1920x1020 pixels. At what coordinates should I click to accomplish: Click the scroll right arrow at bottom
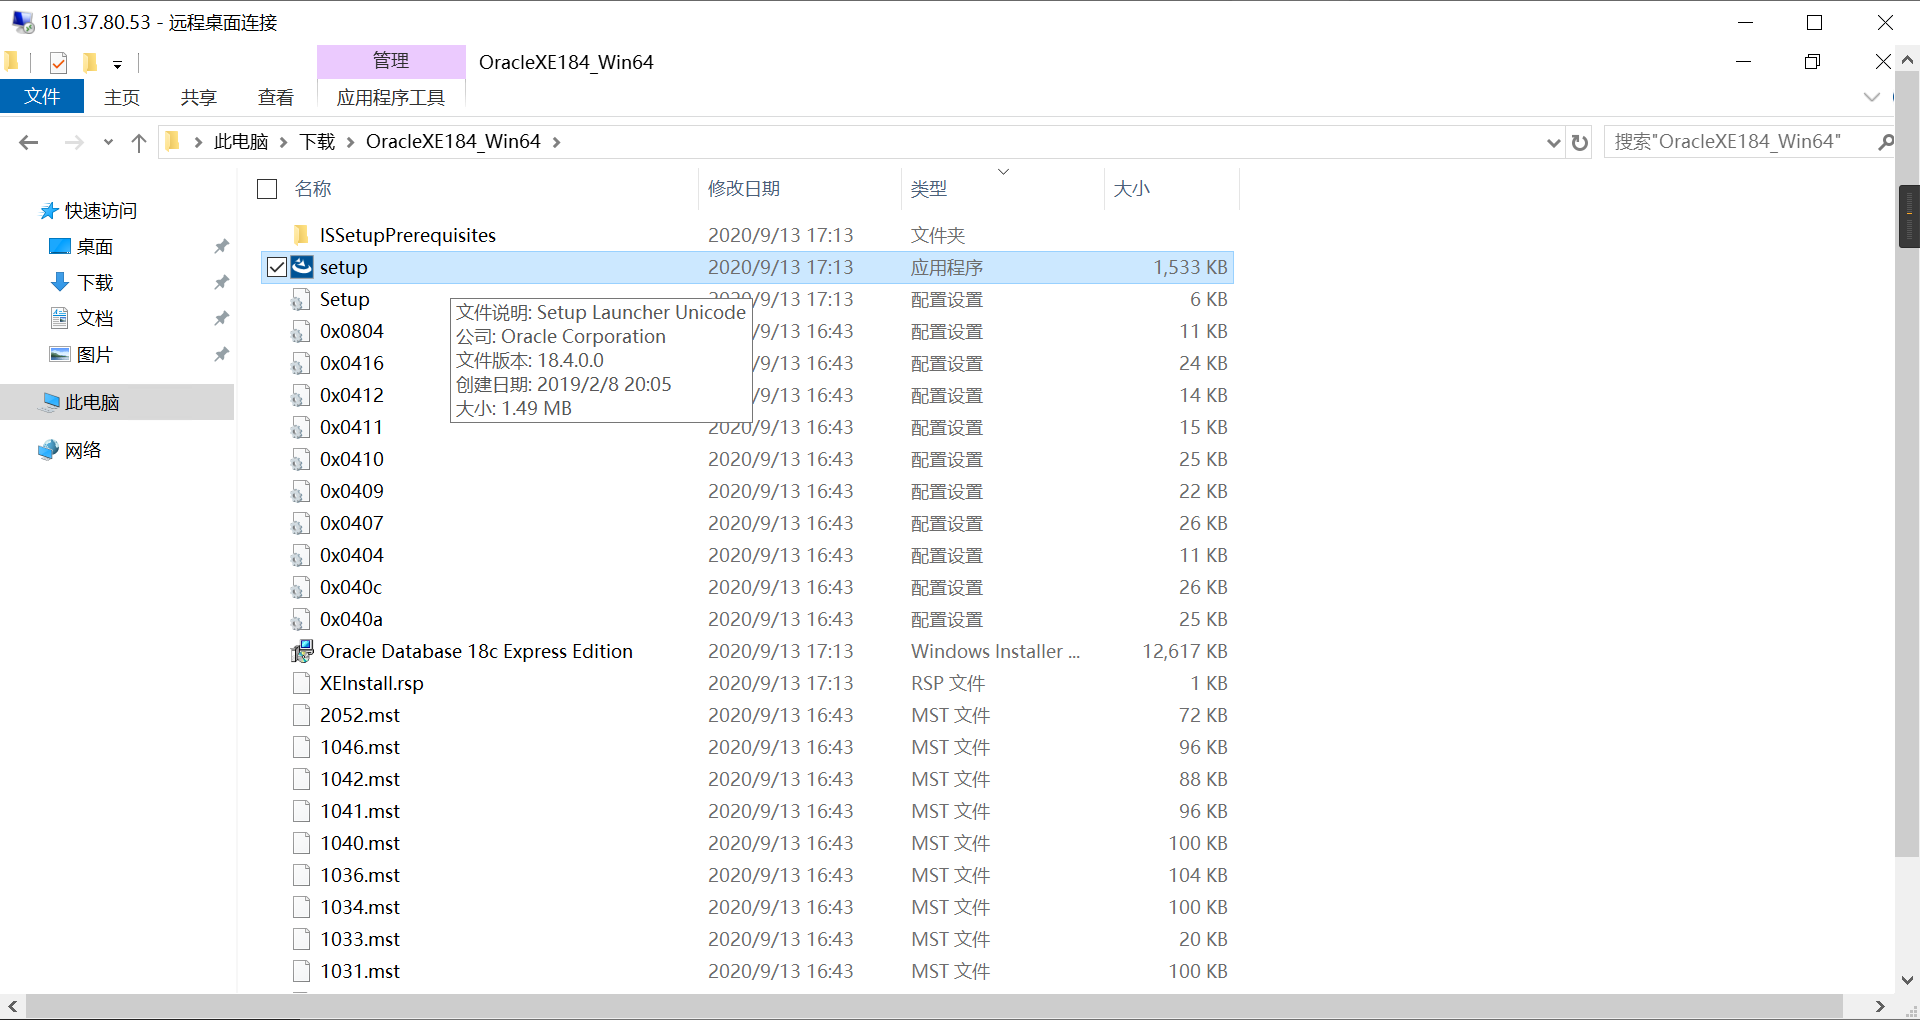pos(1881,1006)
